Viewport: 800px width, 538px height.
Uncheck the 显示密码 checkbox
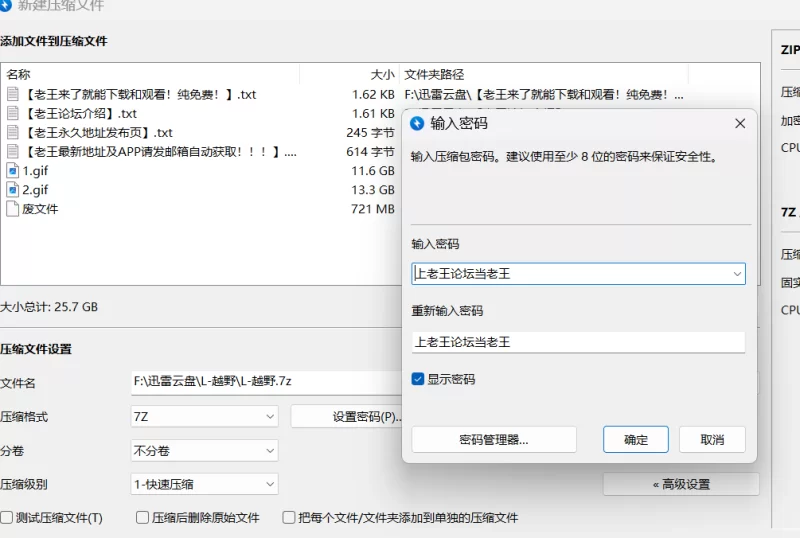(x=417, y=379)
